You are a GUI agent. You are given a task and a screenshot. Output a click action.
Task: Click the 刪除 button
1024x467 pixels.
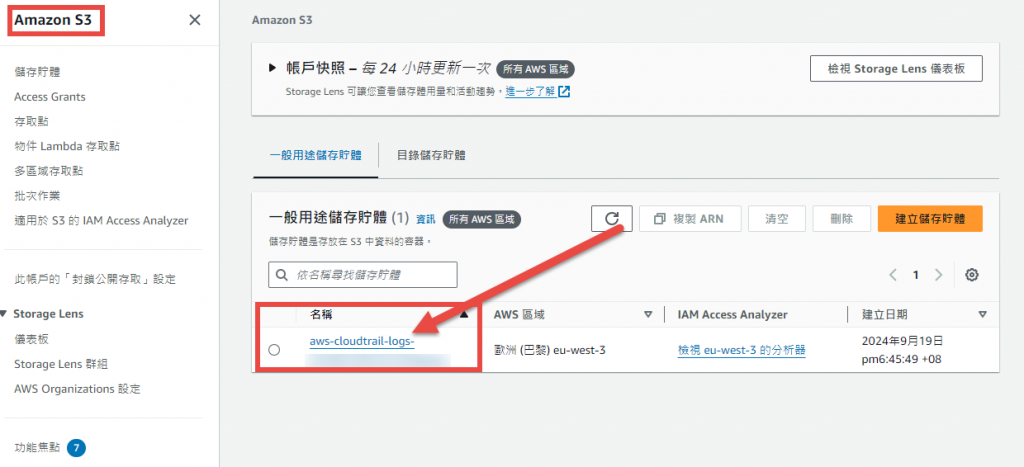point(842,219)
